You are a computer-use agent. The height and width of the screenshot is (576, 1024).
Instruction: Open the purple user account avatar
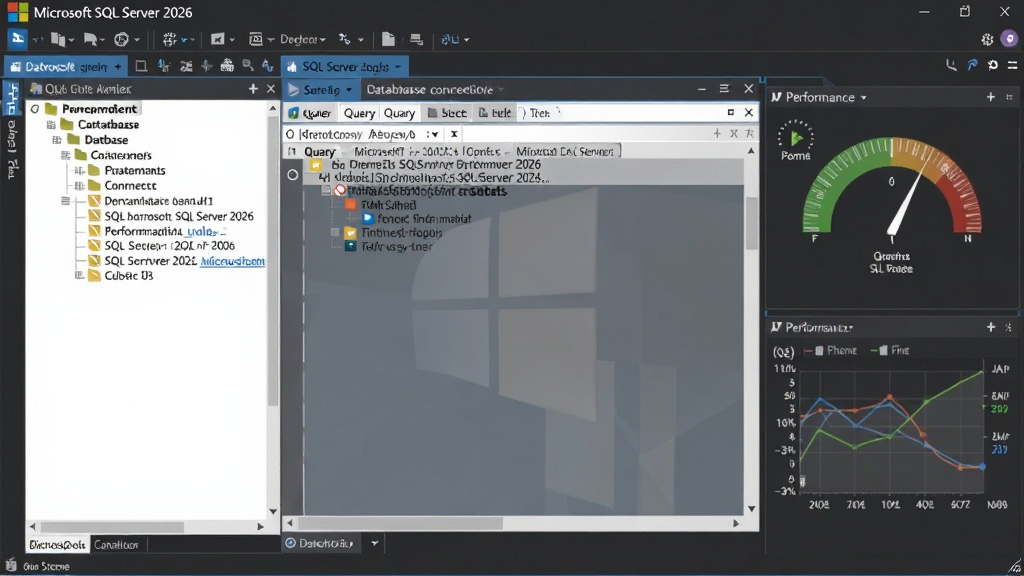(x=1009, y=39)
